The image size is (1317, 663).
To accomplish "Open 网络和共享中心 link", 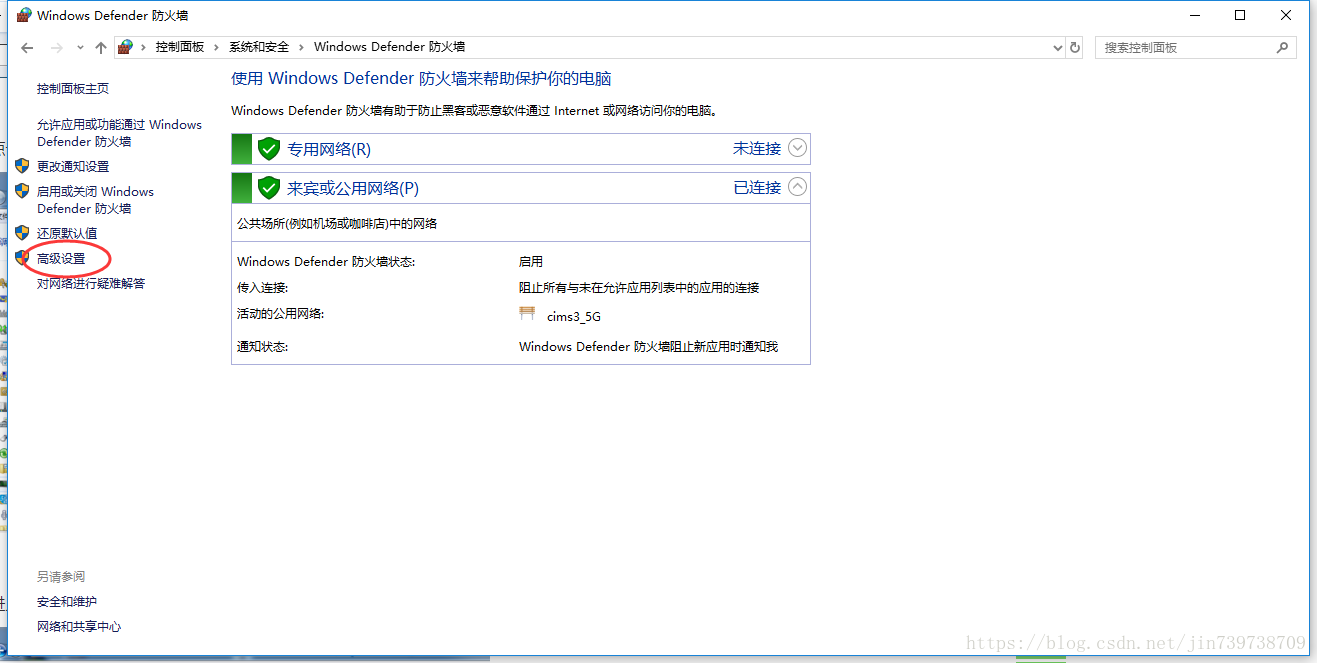I will point(79,627).
